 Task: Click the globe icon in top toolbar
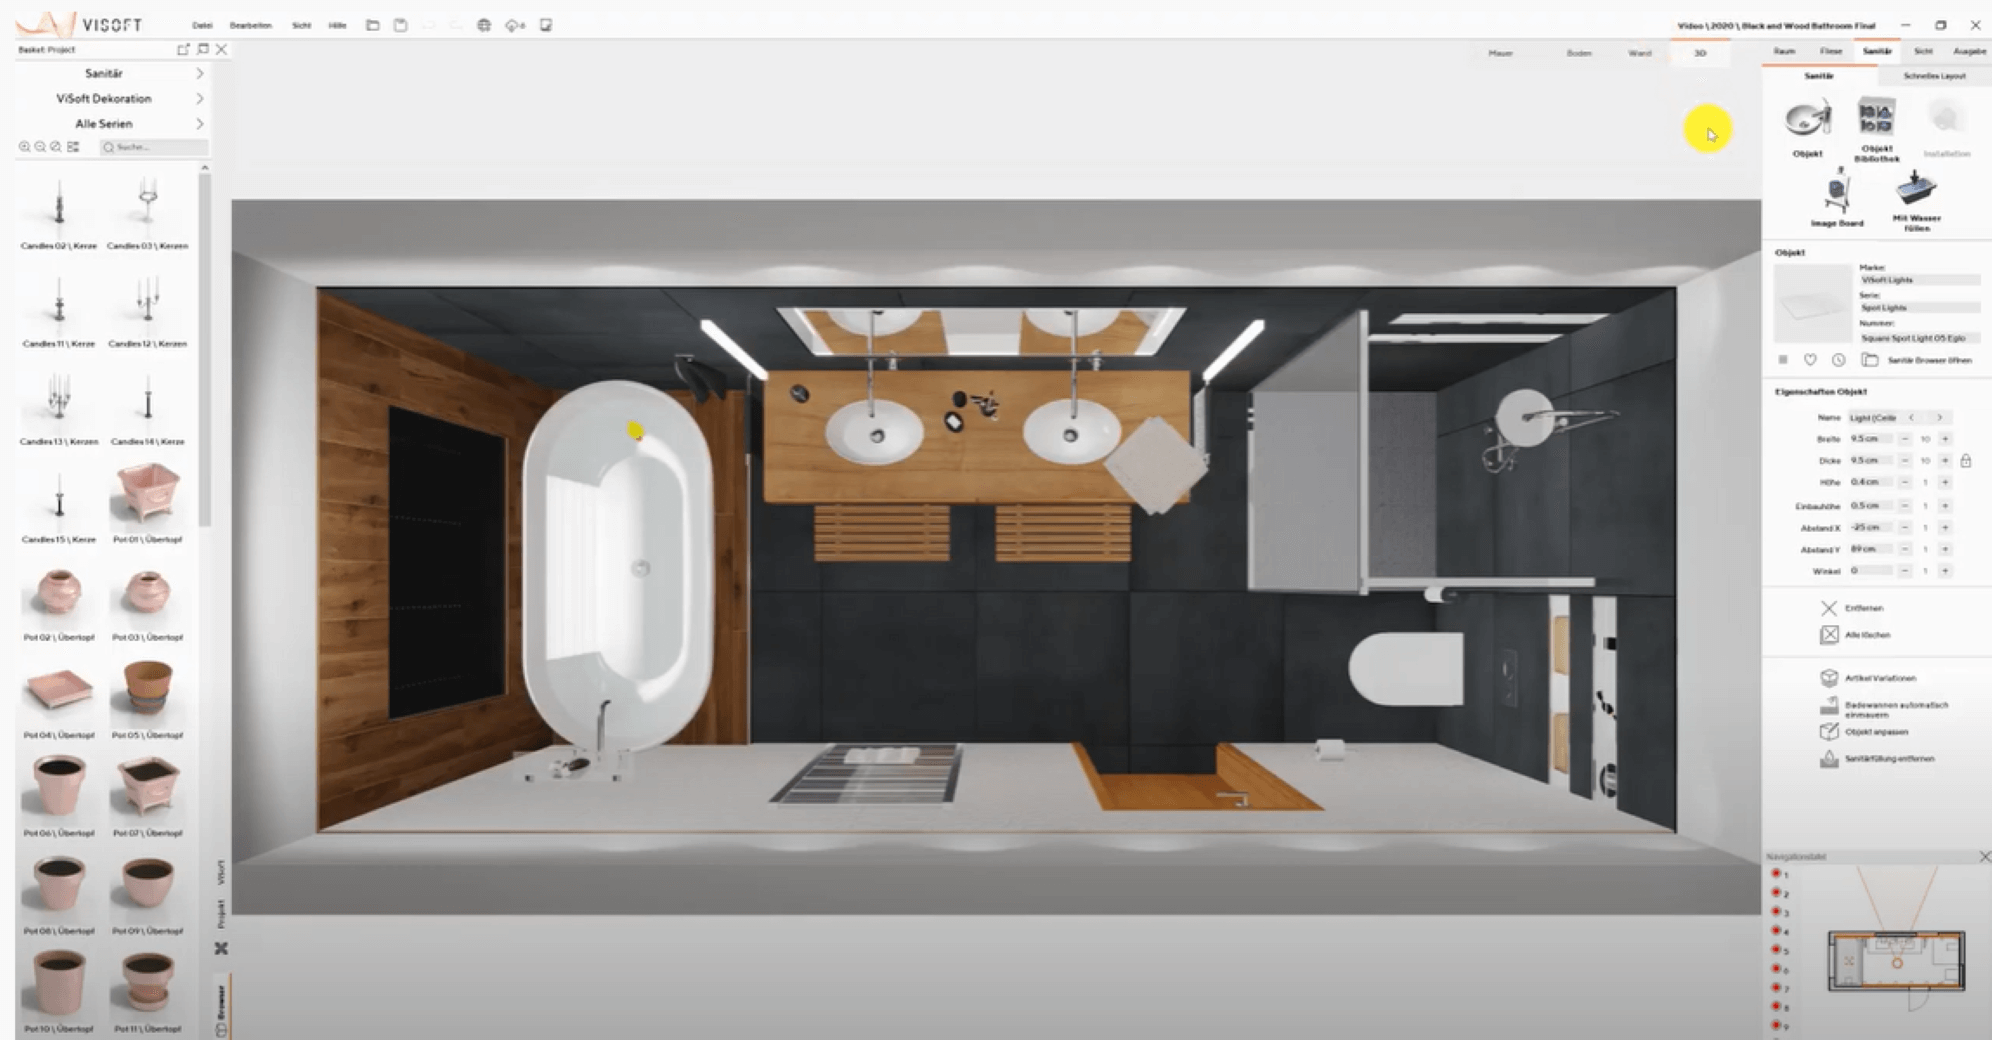click(x=484, y=25)
